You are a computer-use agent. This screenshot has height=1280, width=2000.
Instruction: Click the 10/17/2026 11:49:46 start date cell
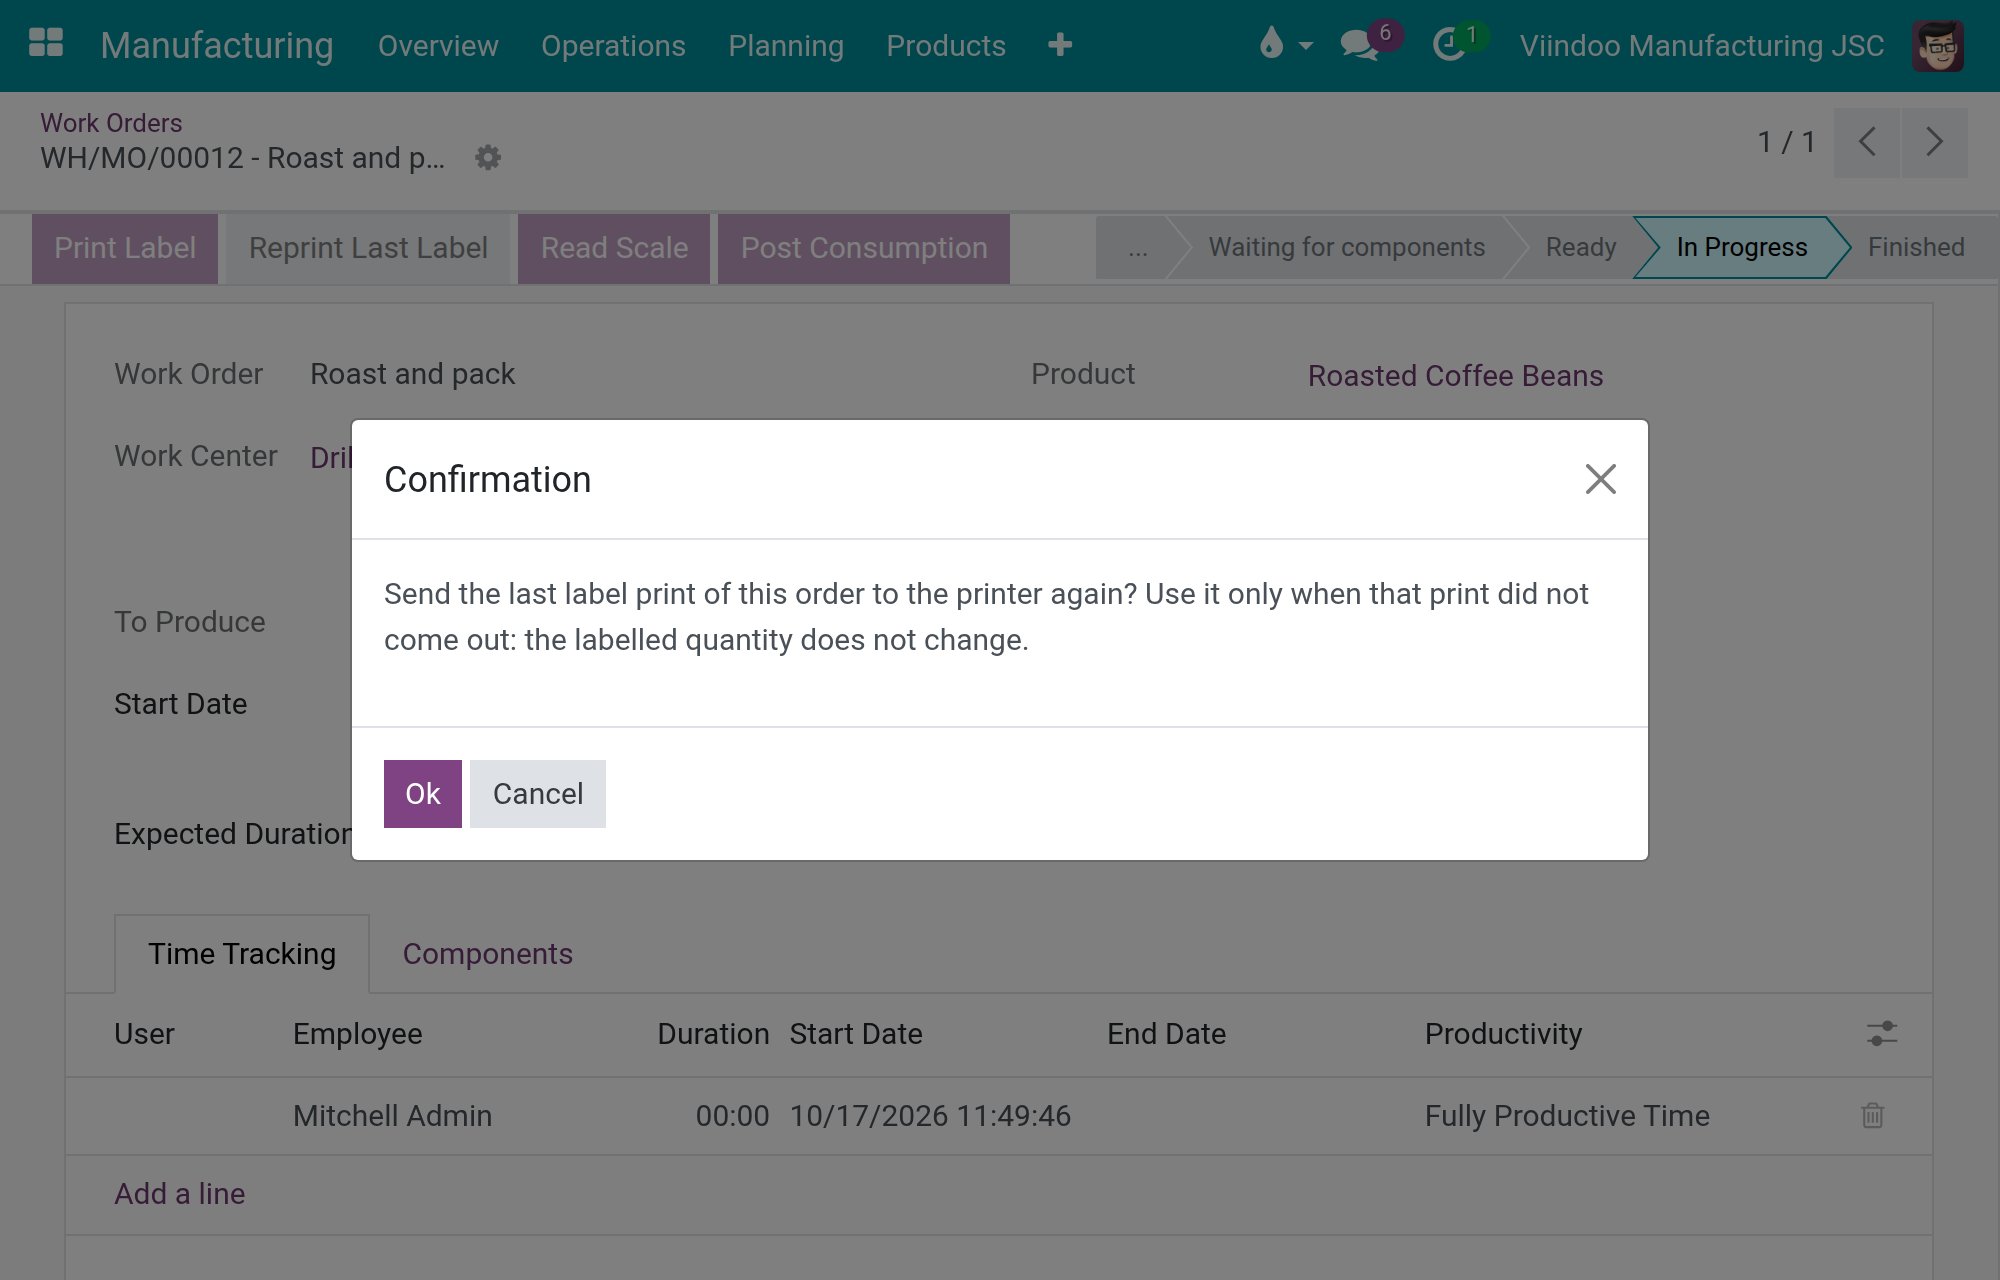tap(930, 1116)
